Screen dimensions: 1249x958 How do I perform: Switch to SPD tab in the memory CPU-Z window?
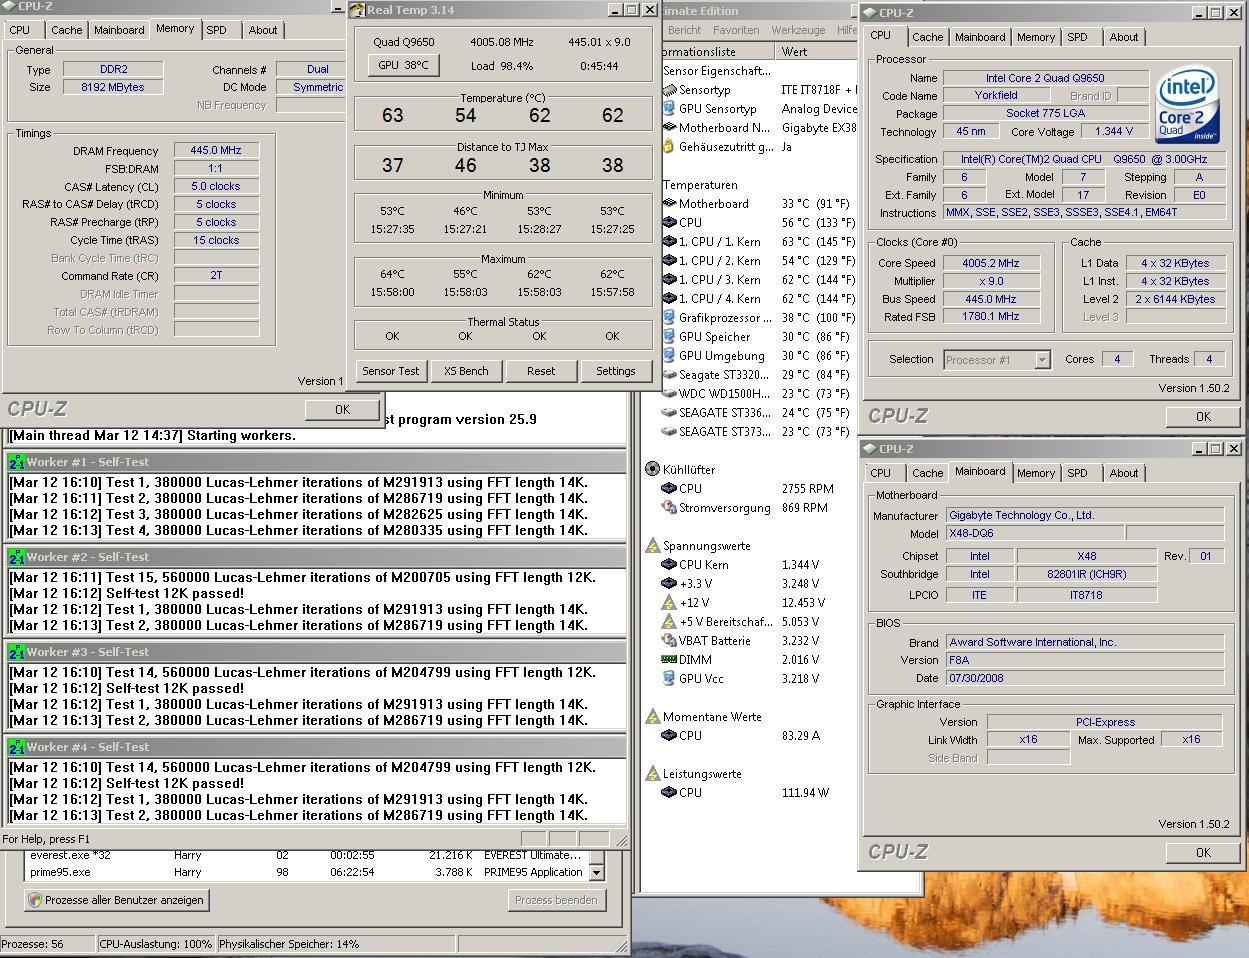(x=216, y=30)
